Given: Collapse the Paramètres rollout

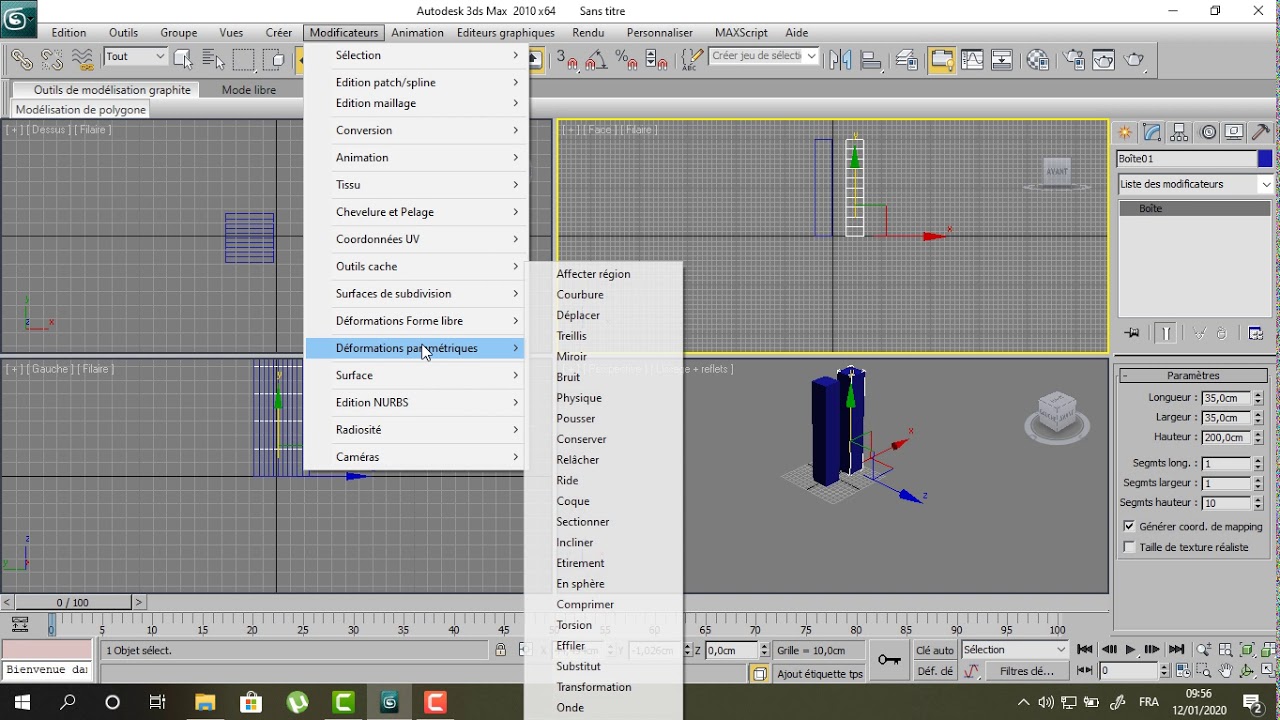Looking at the screenshot, I should 1193,375.
